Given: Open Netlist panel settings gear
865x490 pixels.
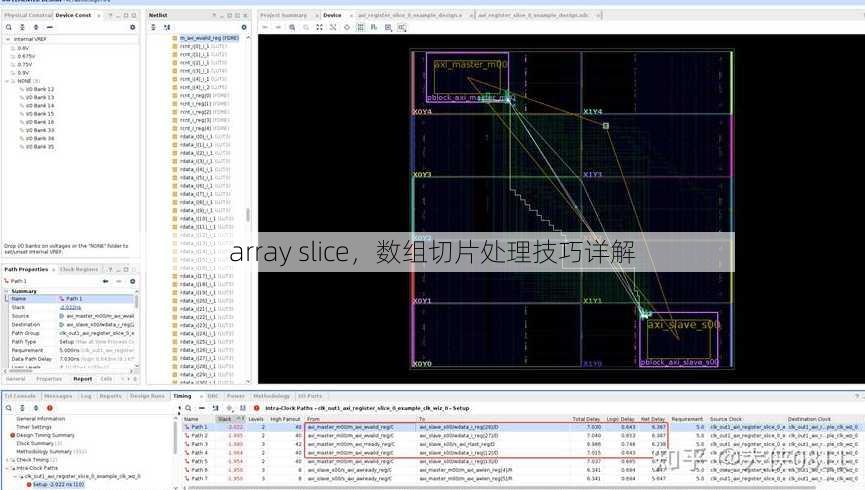Looking at the screenshot, I should (x=244, y=27).
